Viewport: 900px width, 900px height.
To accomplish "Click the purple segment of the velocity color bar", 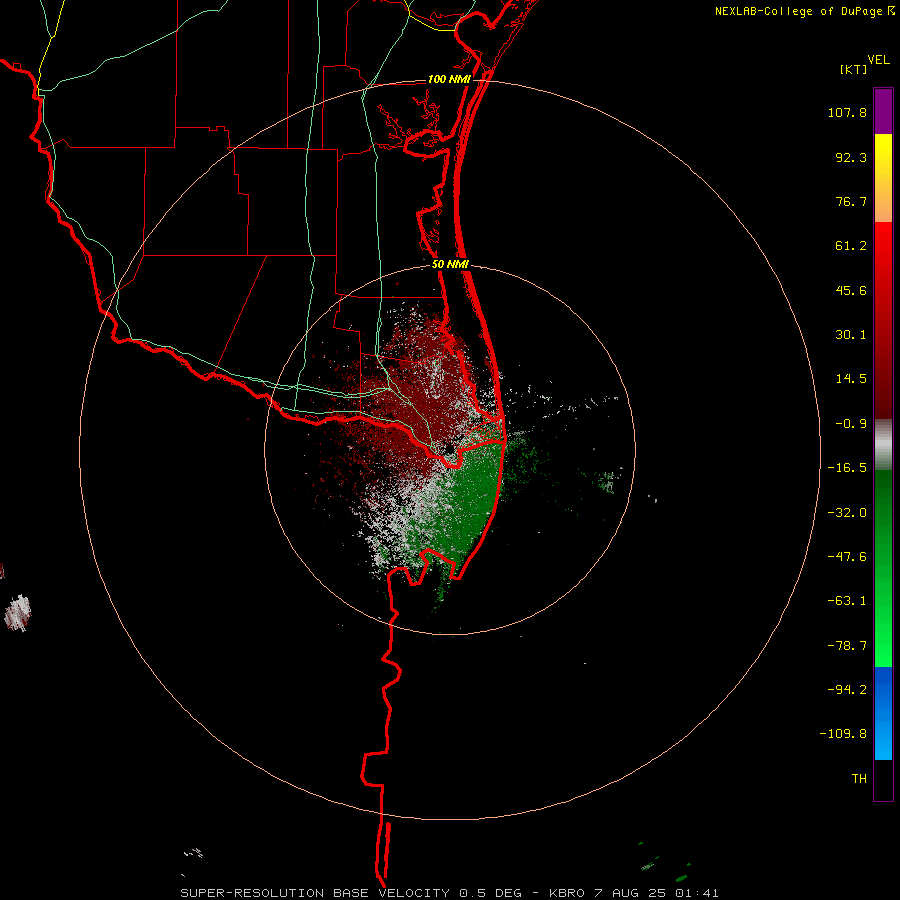I will pos(883,111).
